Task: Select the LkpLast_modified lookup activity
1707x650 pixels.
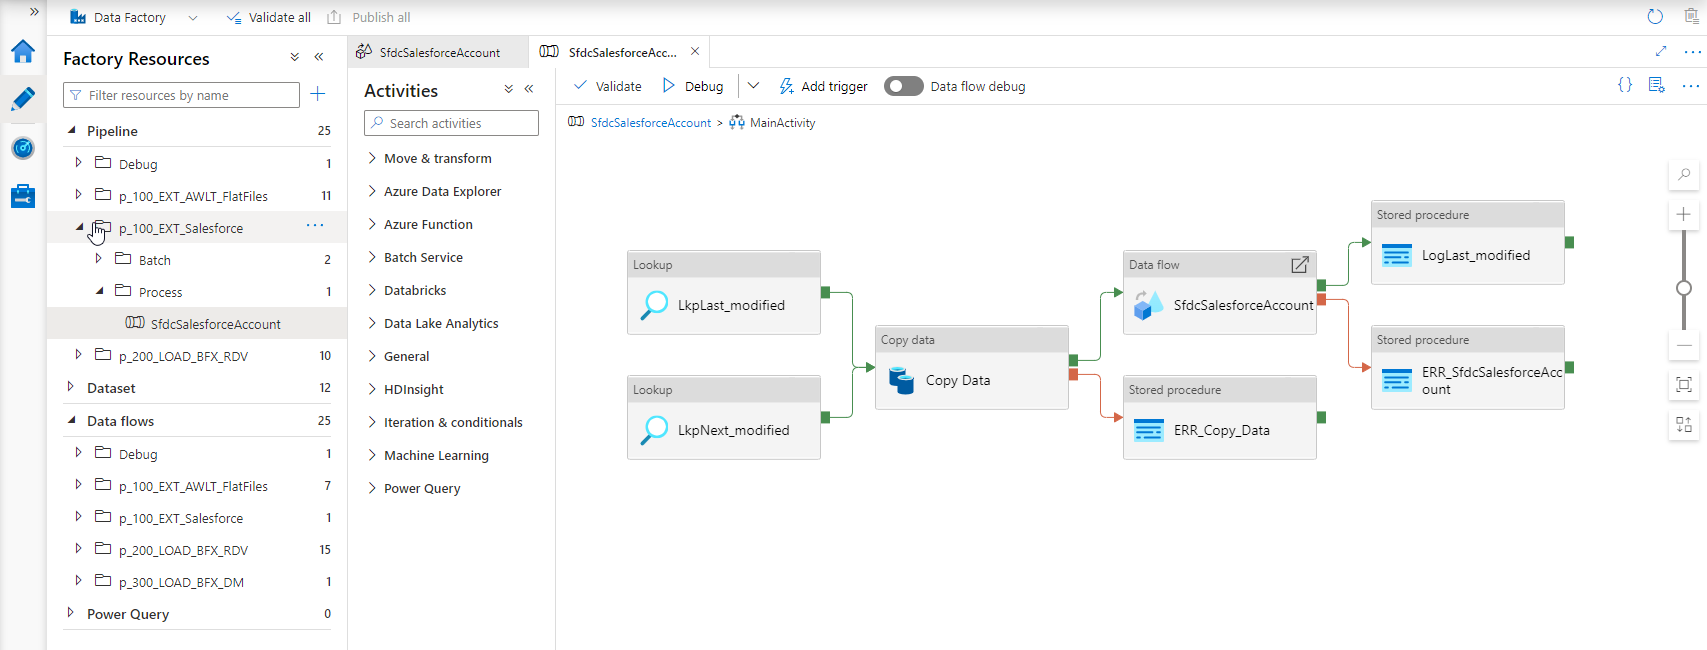Action: [x=724, y=292]
